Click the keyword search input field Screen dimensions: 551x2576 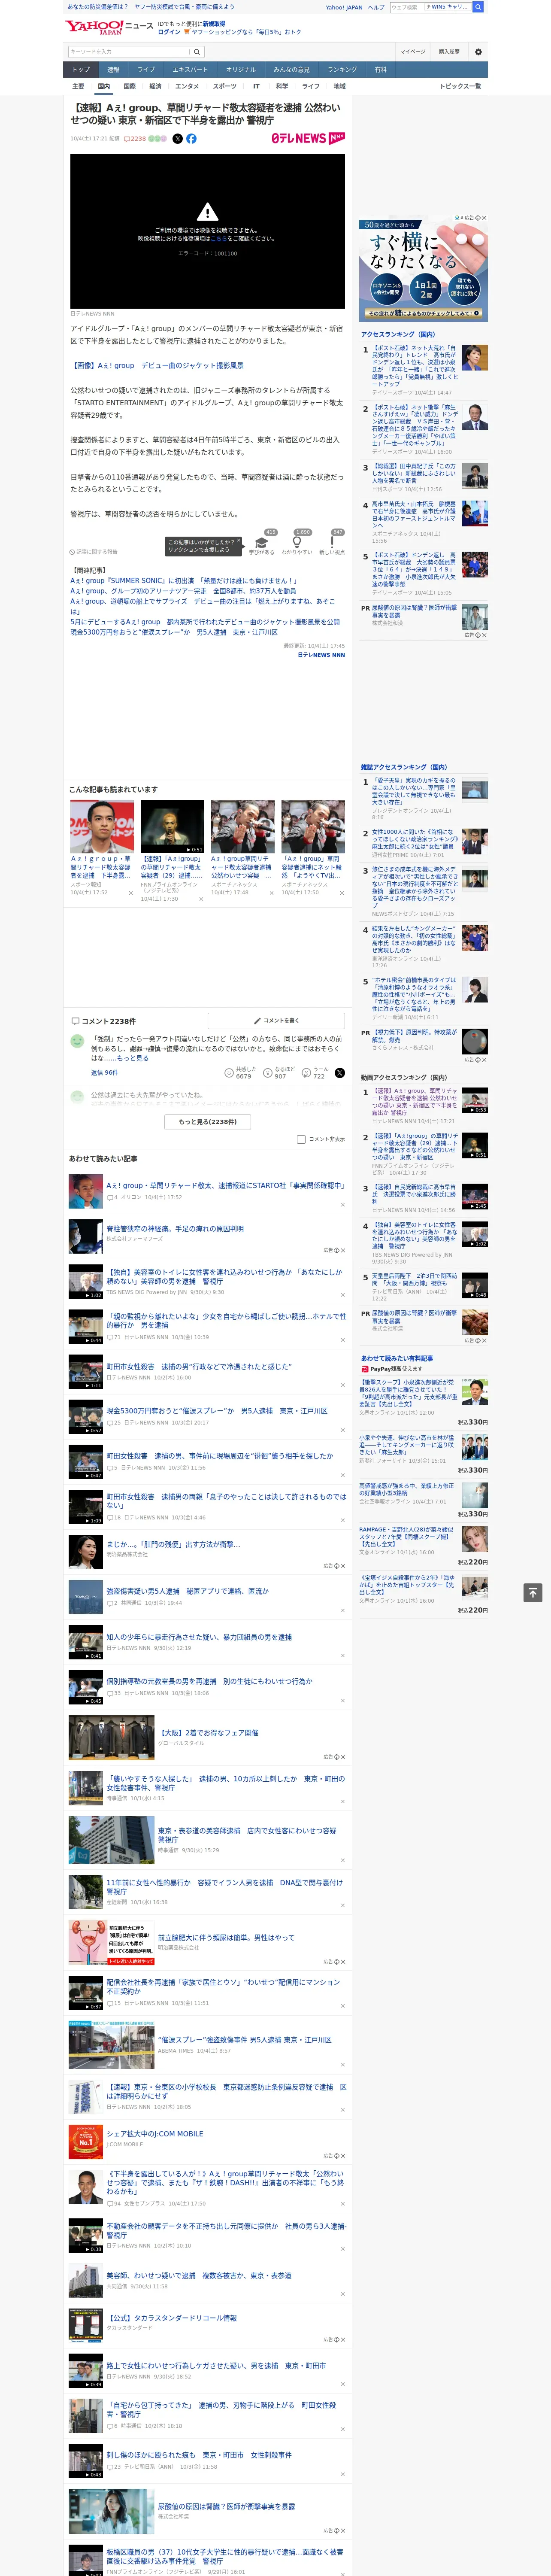pos(128,52)
